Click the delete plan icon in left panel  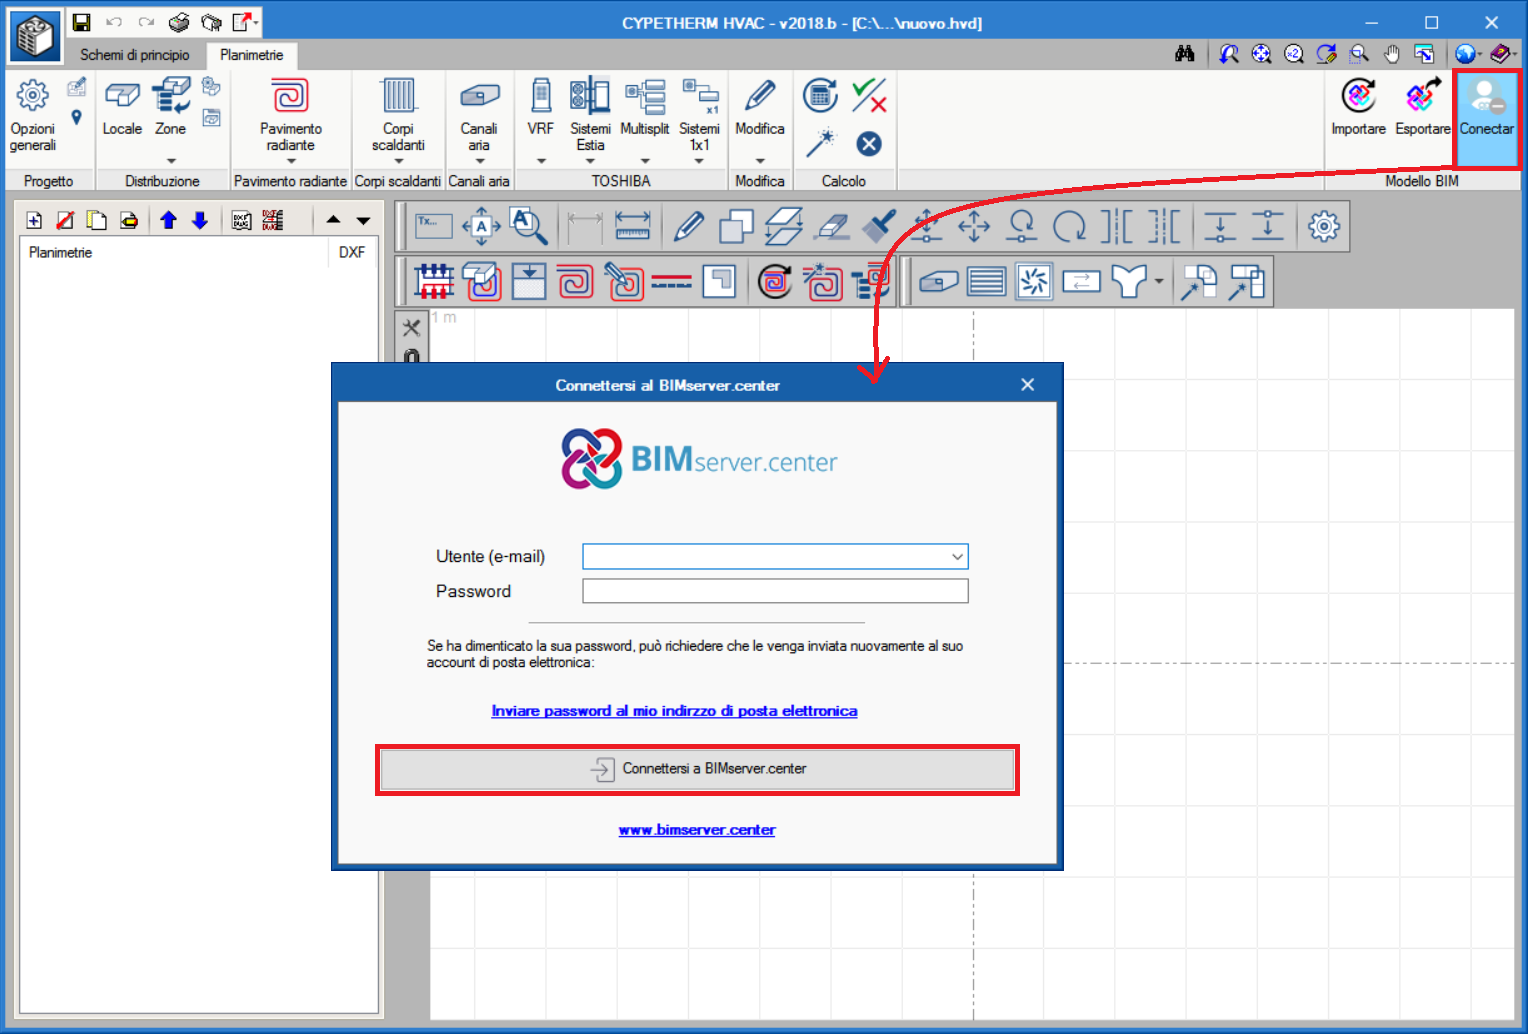65,220
